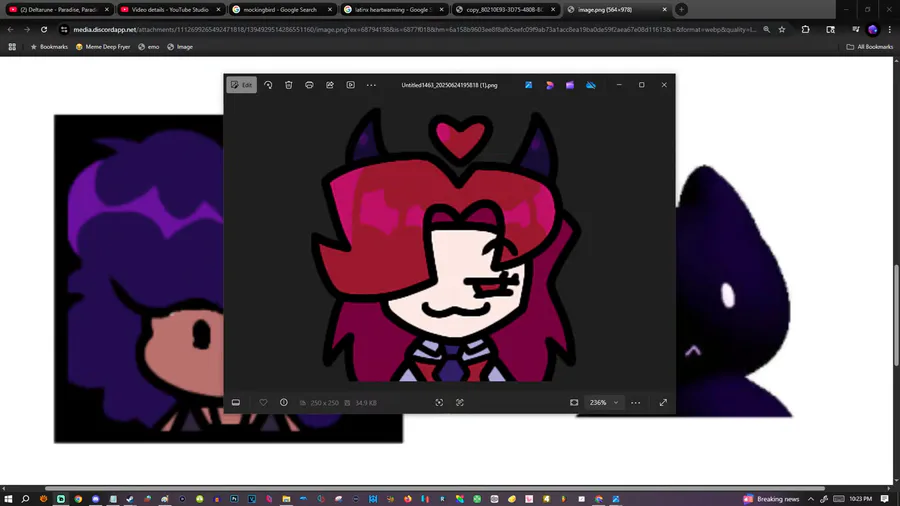Mark image as favorite with heart icon
This screenshot has height=506, width=900.
coord(263,403)
